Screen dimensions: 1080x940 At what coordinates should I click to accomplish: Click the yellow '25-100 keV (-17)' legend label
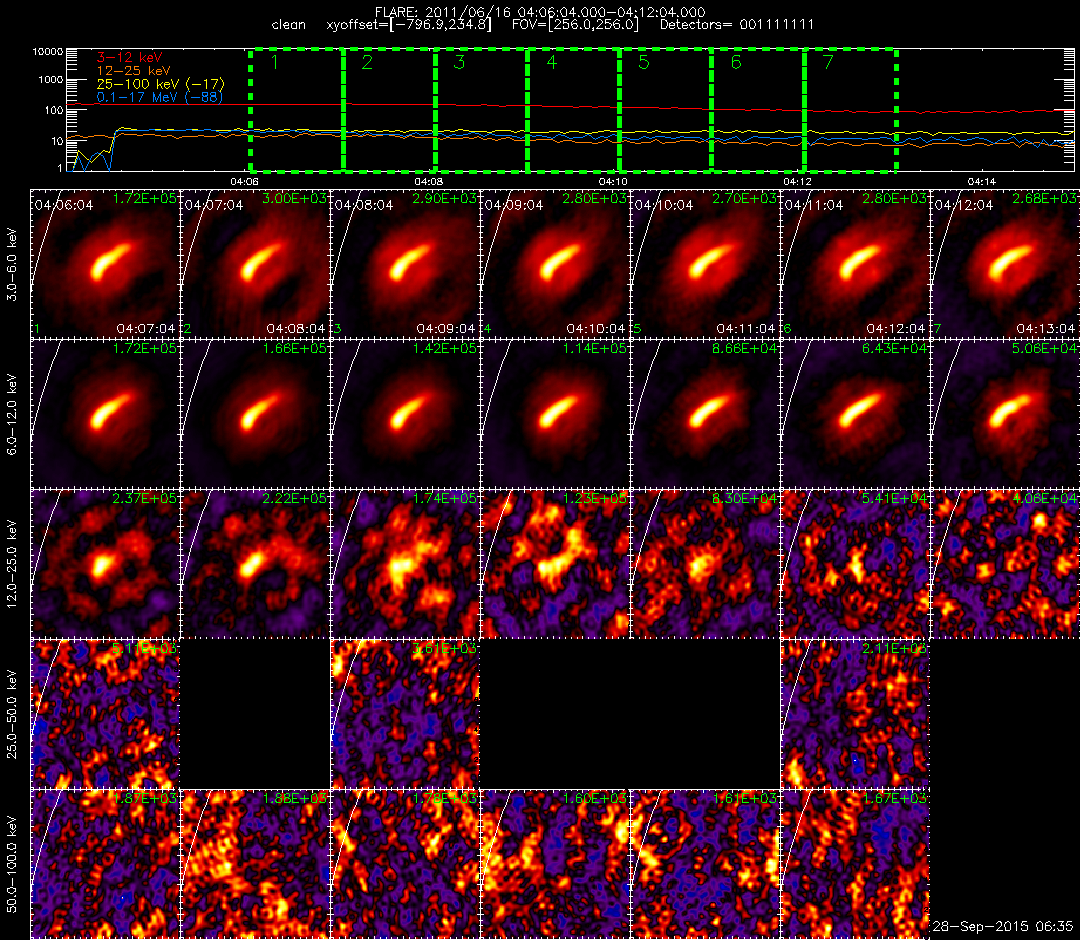pos(160,84)
